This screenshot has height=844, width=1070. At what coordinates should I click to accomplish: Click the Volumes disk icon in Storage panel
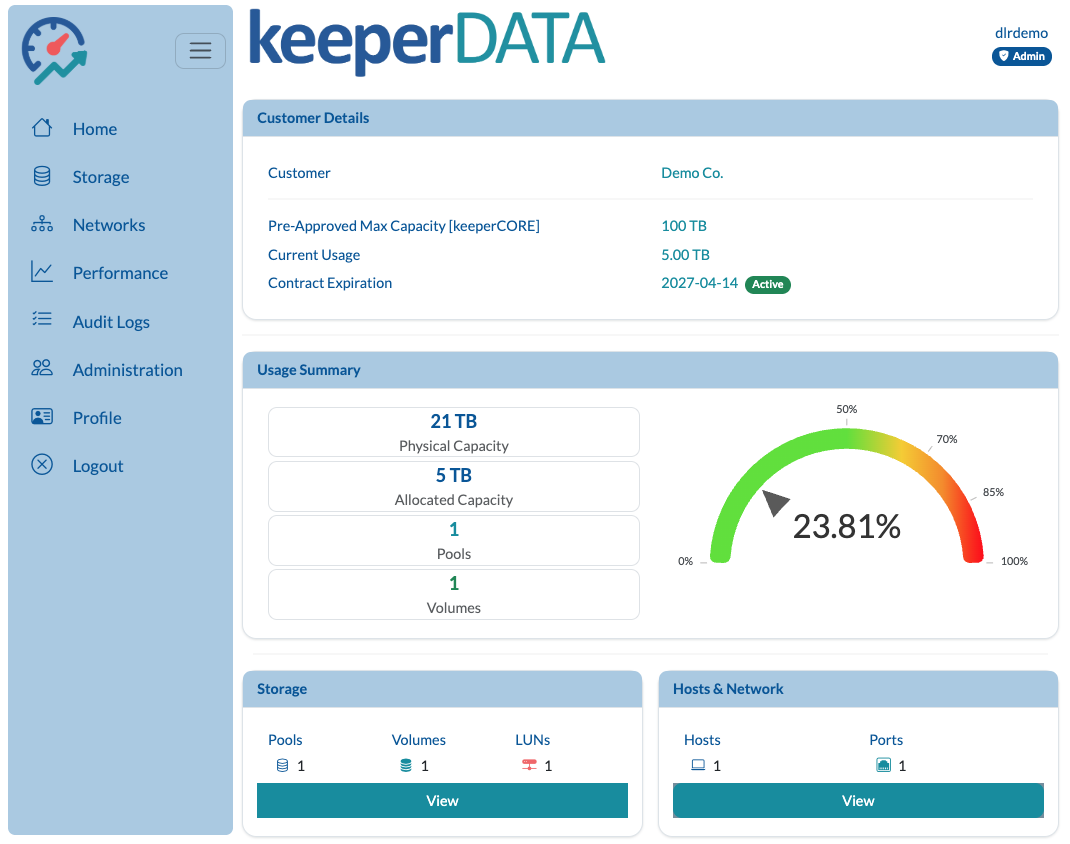pyautogui.click(x=406, y=766)
